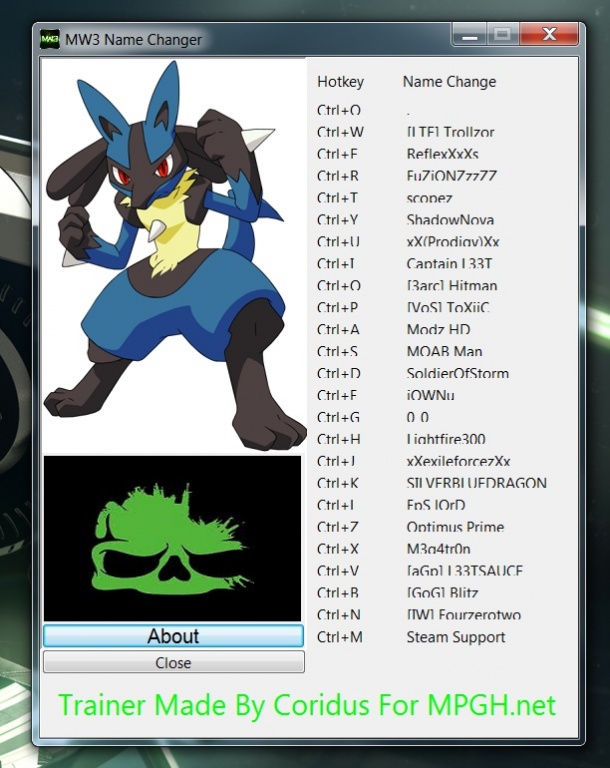Select the 'Modz HD' name entry
The height and width of the screenshot is (768, 610).
(x=438, y=330)
